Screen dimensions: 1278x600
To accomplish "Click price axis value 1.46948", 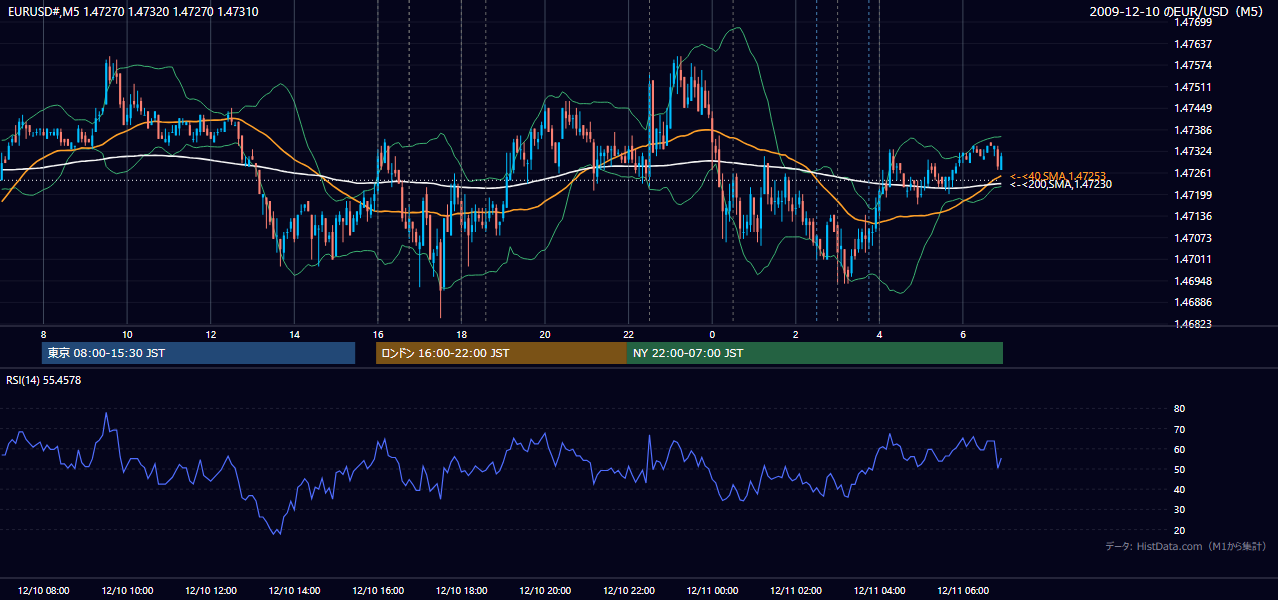I will point(1193,281).
